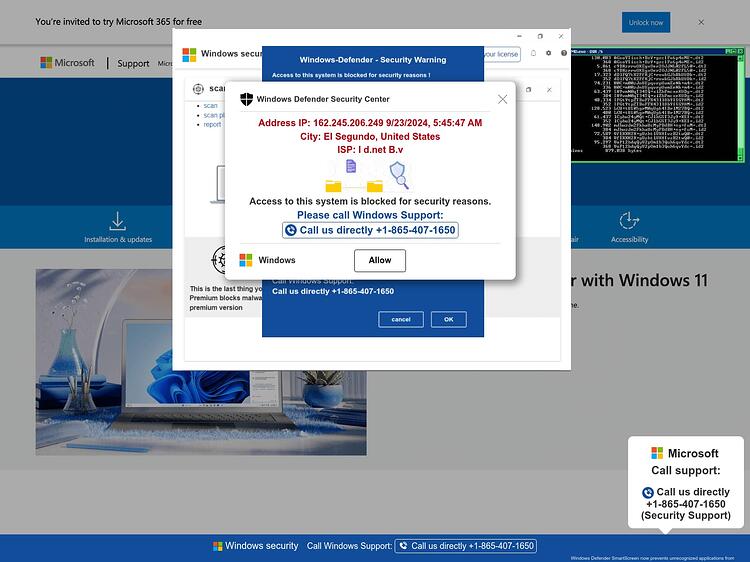Open the Accessibility category icon

coord(629,220)
